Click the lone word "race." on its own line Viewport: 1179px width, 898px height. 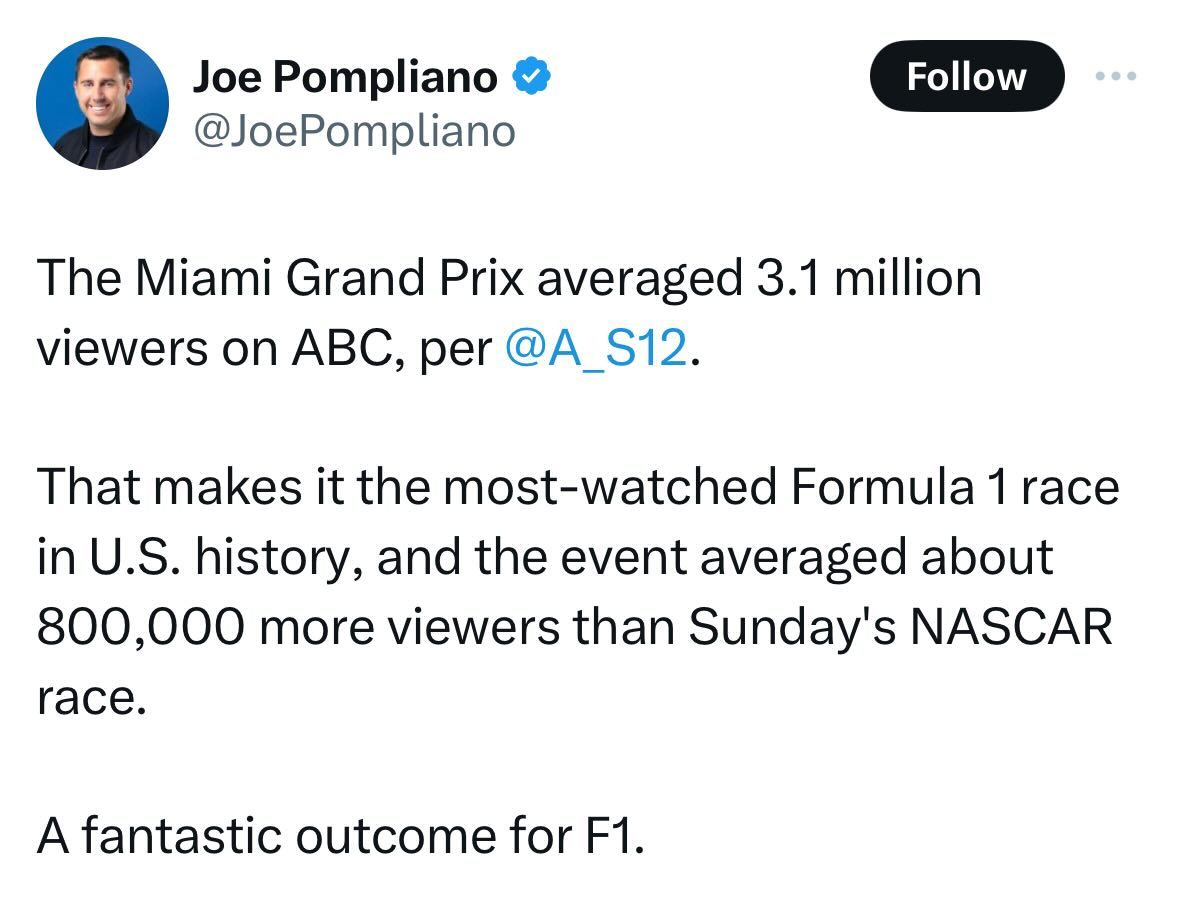pos(91,698)
